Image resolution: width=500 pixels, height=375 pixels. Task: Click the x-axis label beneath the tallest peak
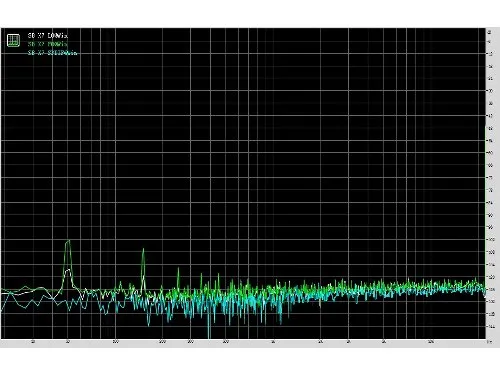pyautogui.click(x=68, y=342)
